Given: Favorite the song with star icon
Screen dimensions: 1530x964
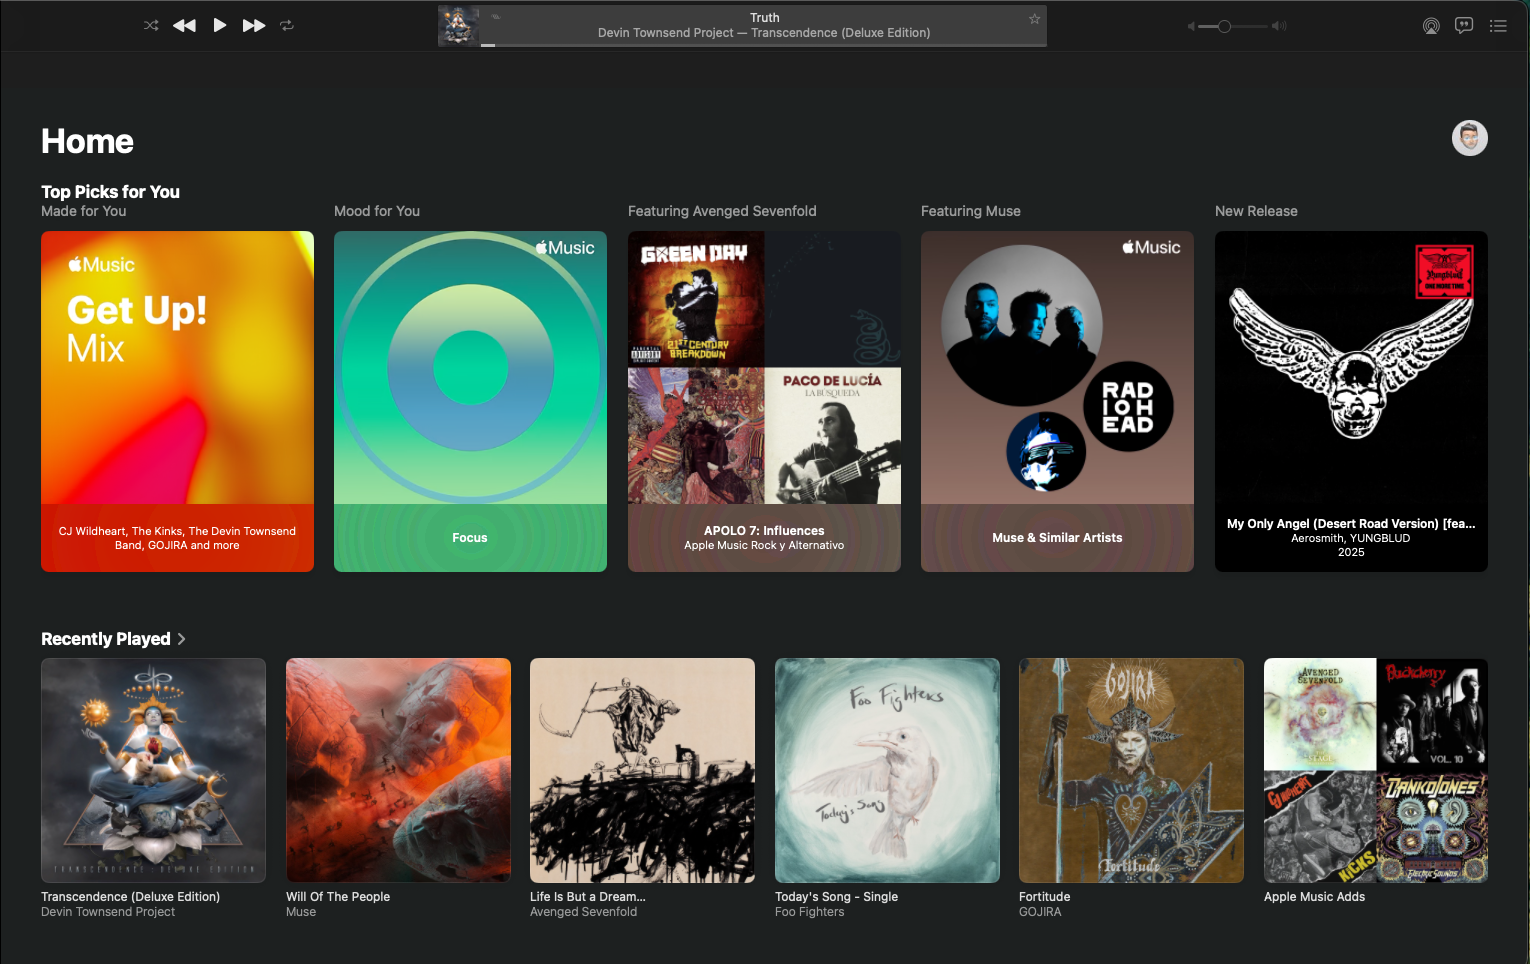Looking at the screenshot, I should click(x=1034, y=19).
